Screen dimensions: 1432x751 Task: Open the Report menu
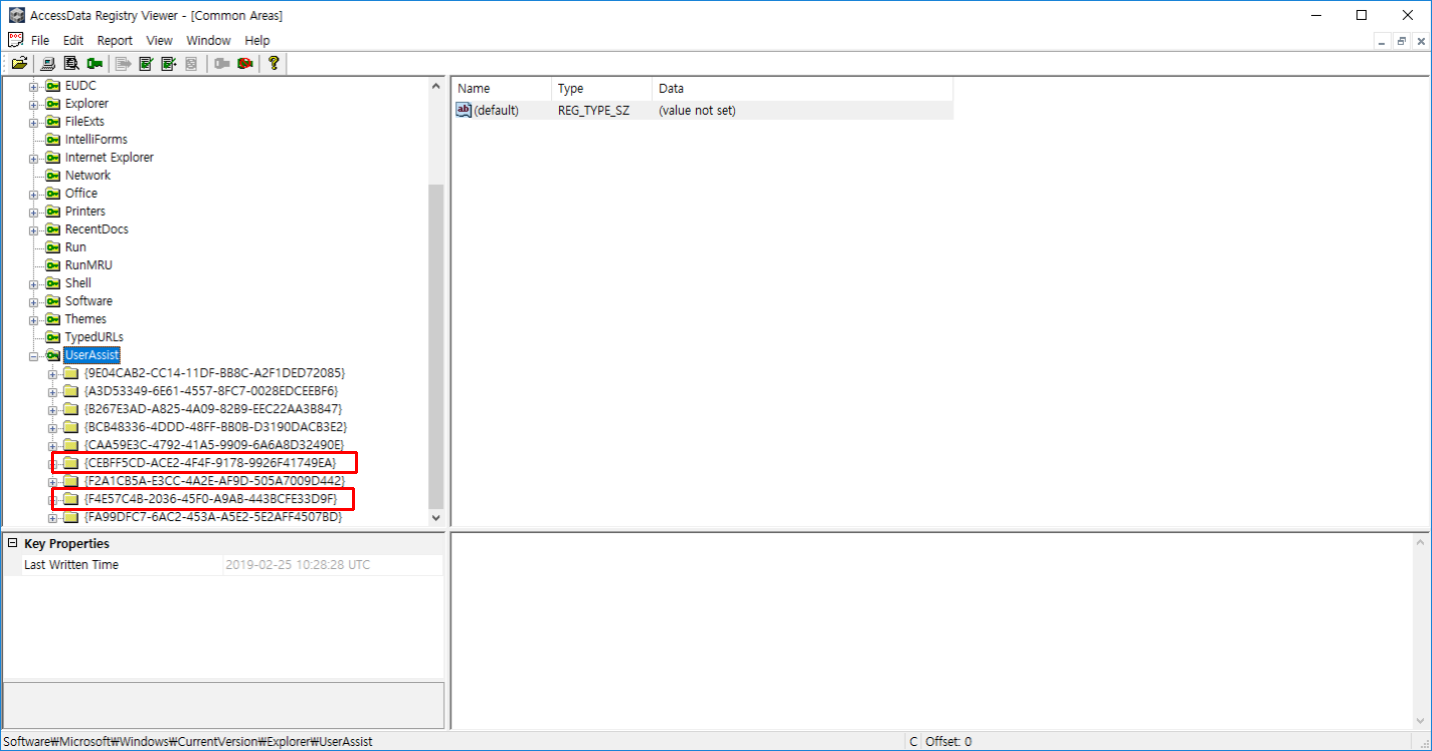pyautogui.click(x=115, y=40)
